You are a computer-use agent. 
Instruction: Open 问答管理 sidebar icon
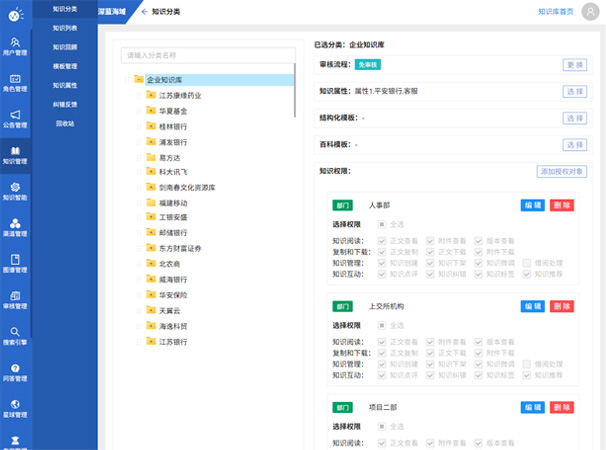[x=15, y=372]
